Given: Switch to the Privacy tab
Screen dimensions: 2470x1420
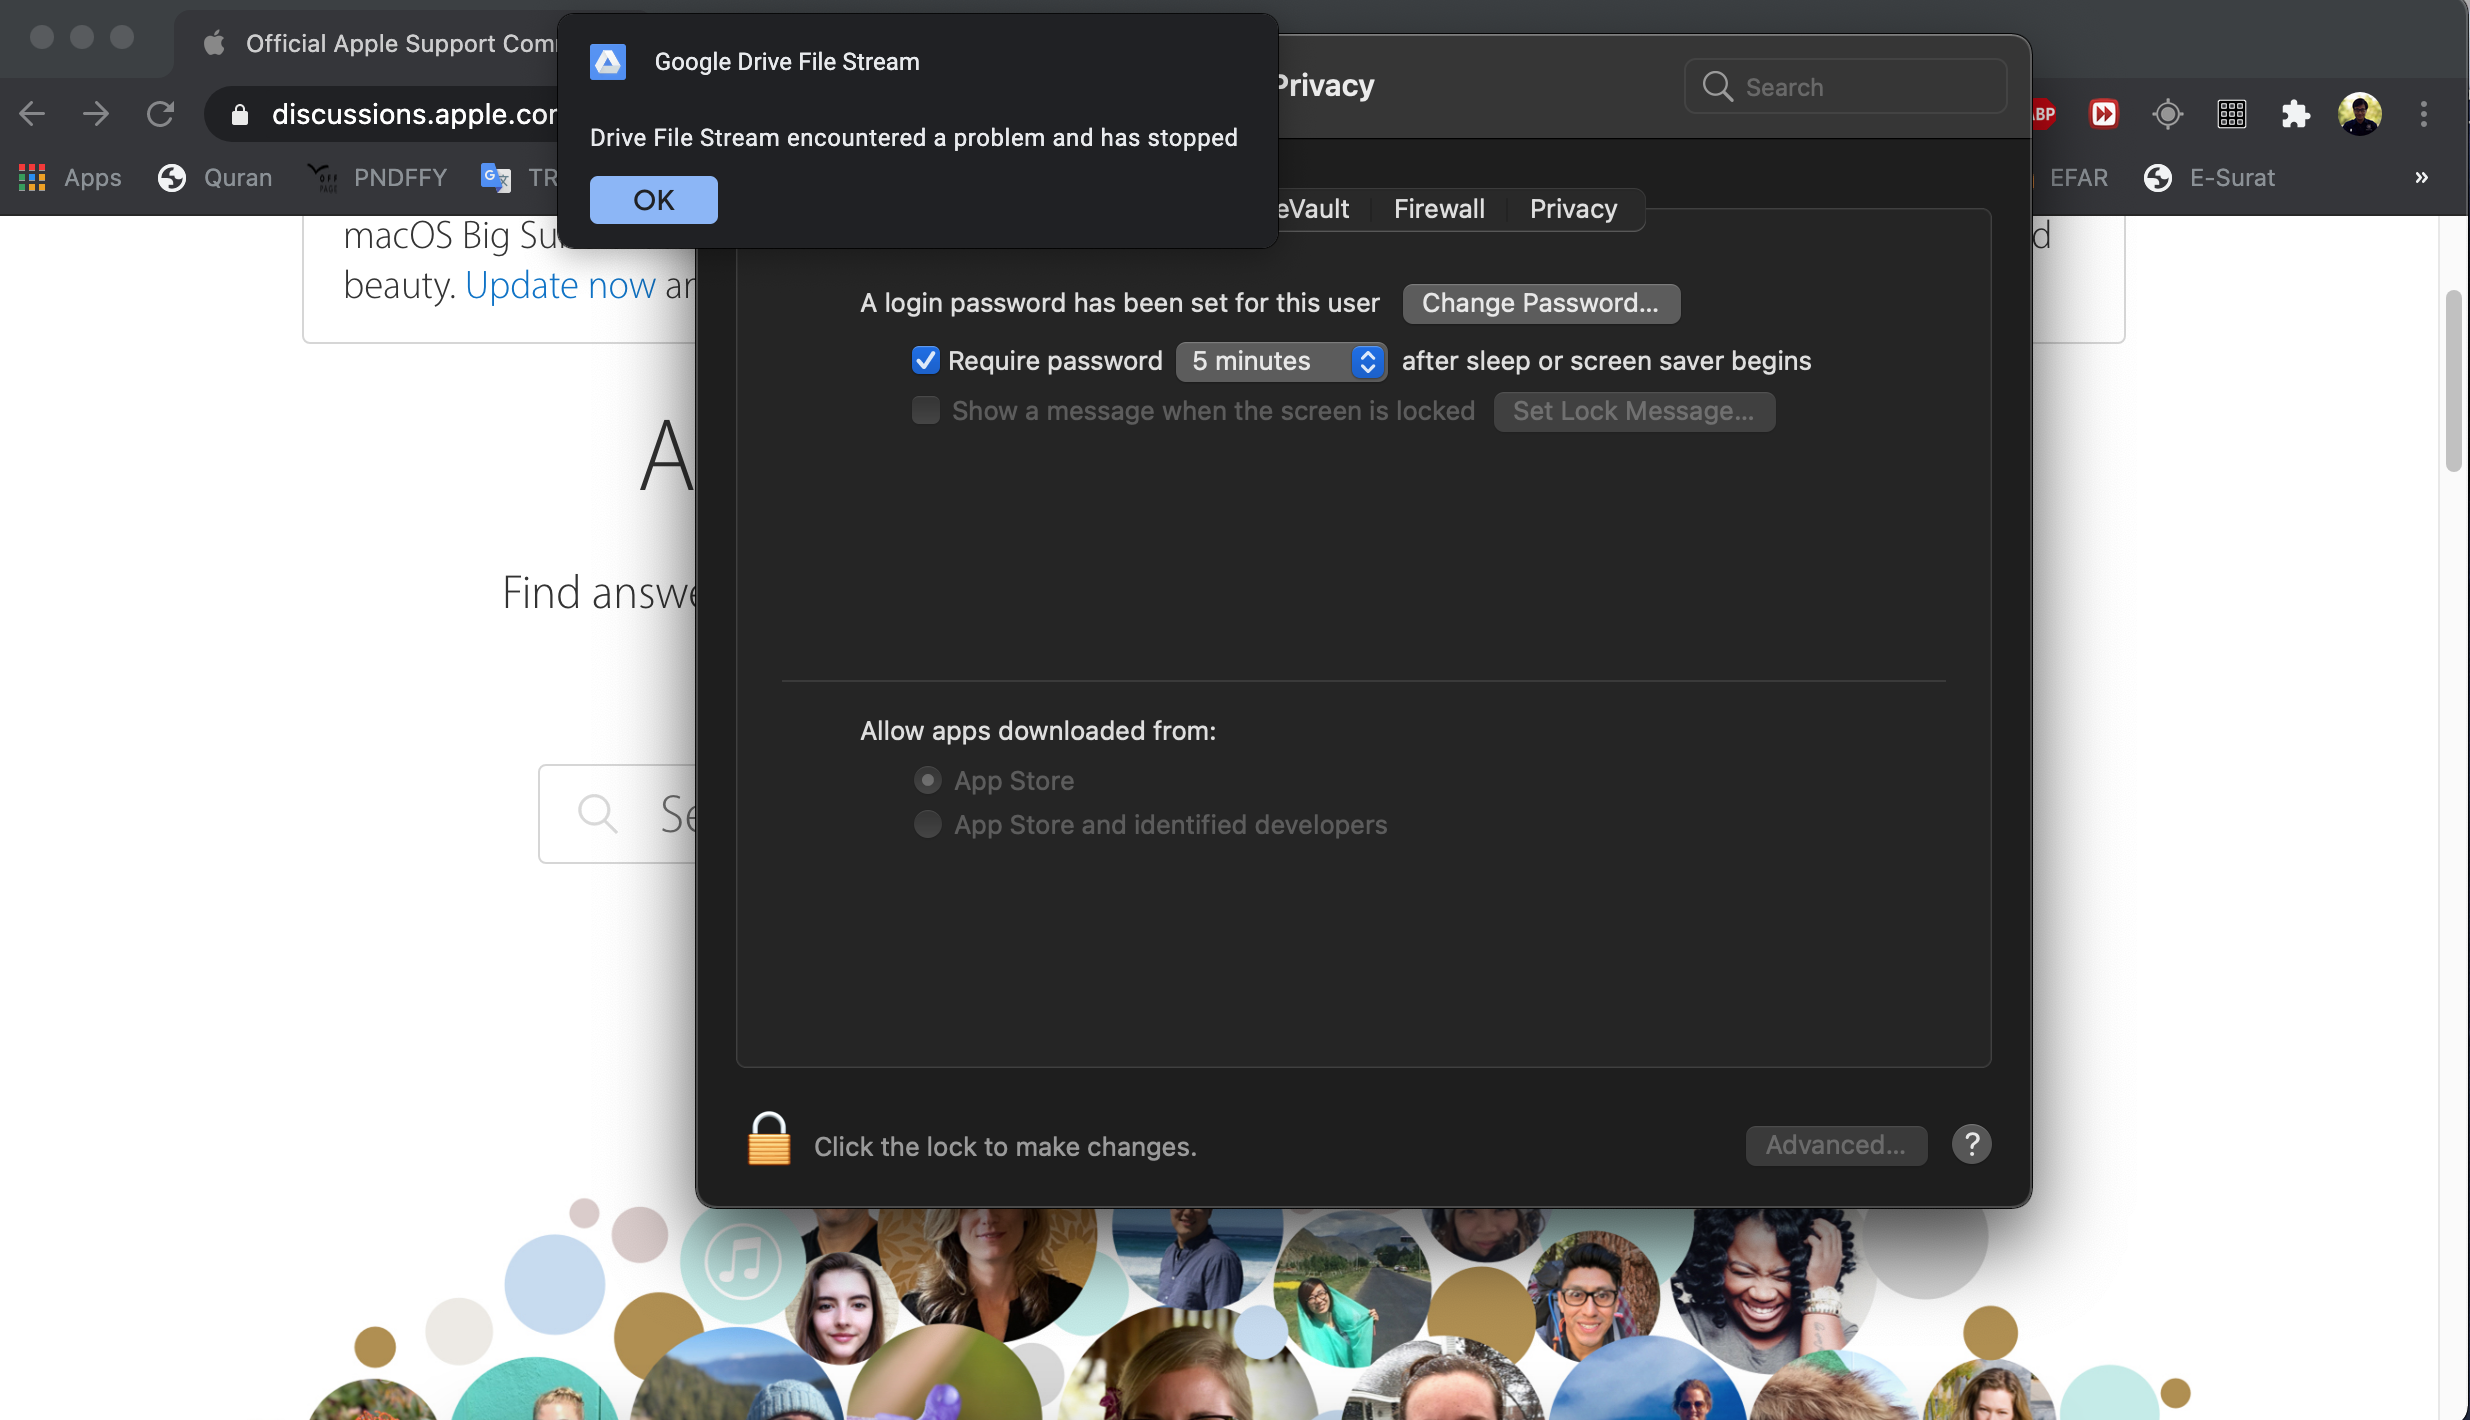Looking at the screenshot, I should tap(1572, 209).
